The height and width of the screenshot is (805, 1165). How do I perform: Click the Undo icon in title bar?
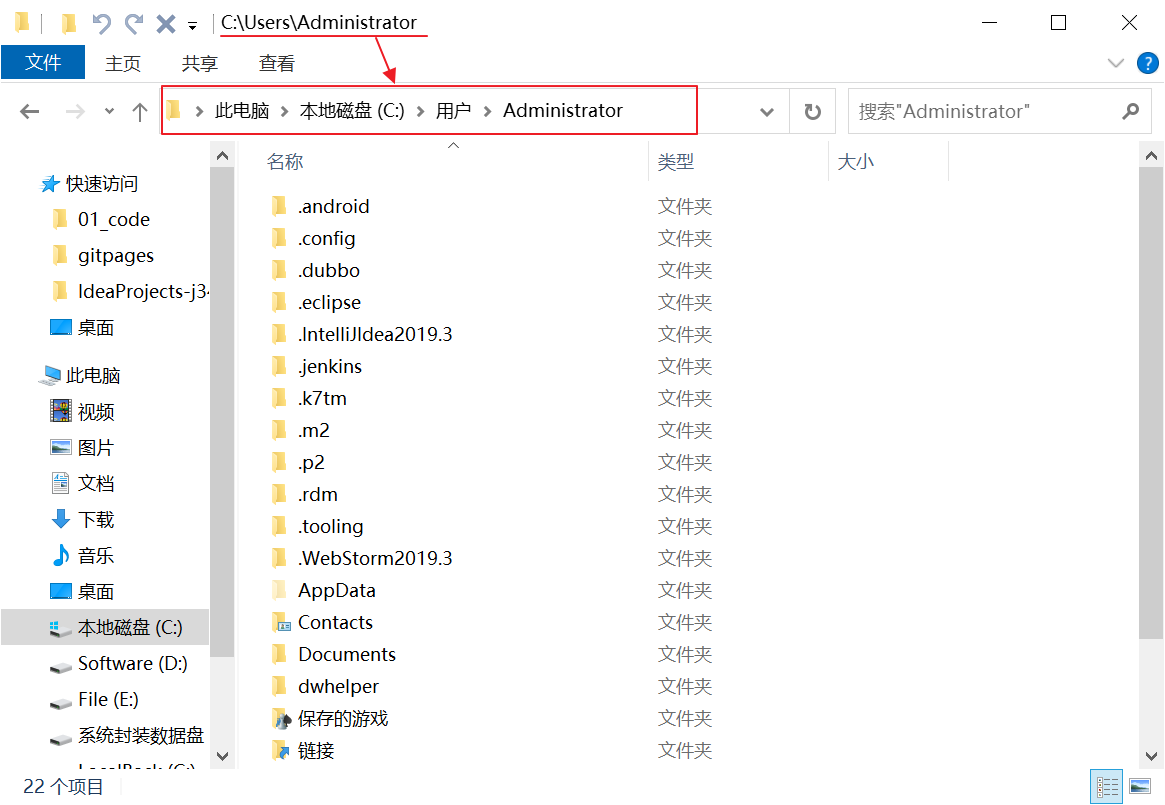(x=101, y=23)
